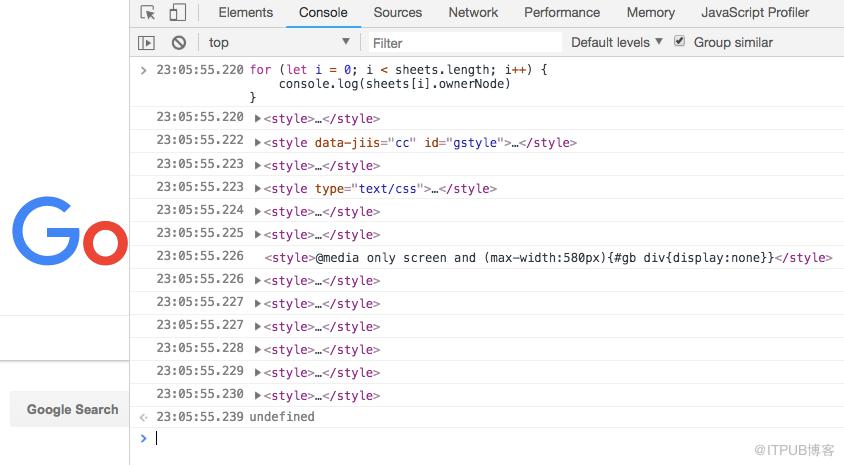Activate the inspect element picker icon
844x465 pixels.
[147, 12]
